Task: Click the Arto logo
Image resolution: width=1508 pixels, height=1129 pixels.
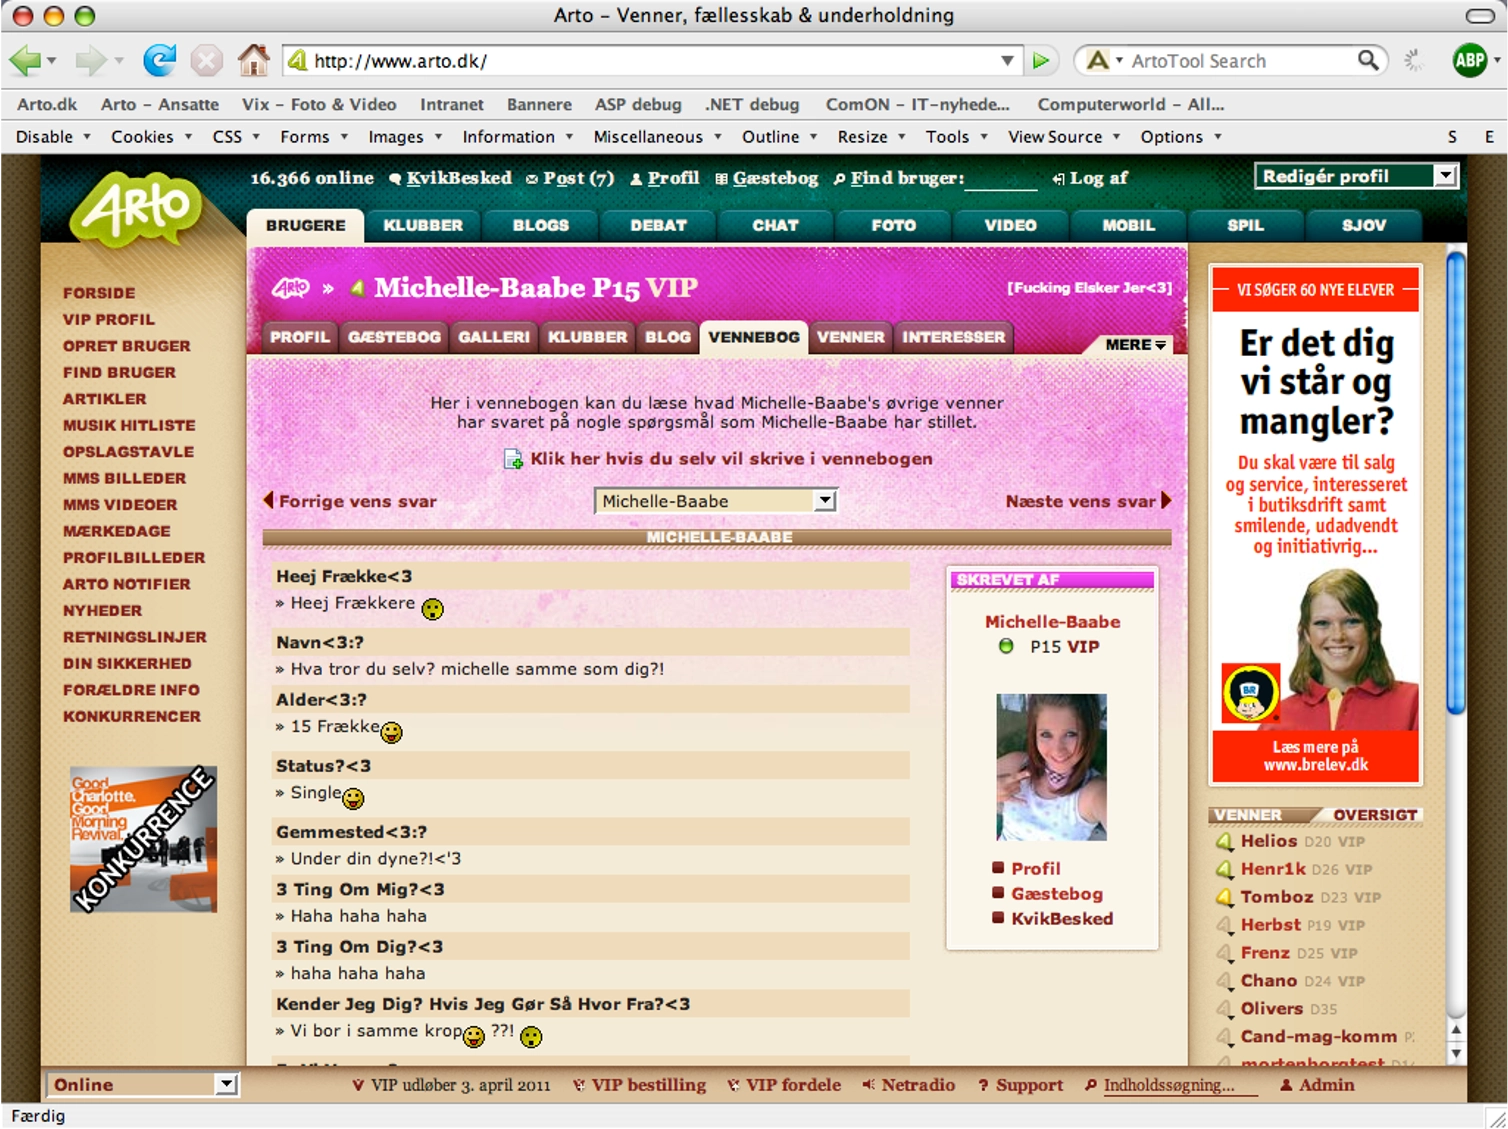Action: 136,207
